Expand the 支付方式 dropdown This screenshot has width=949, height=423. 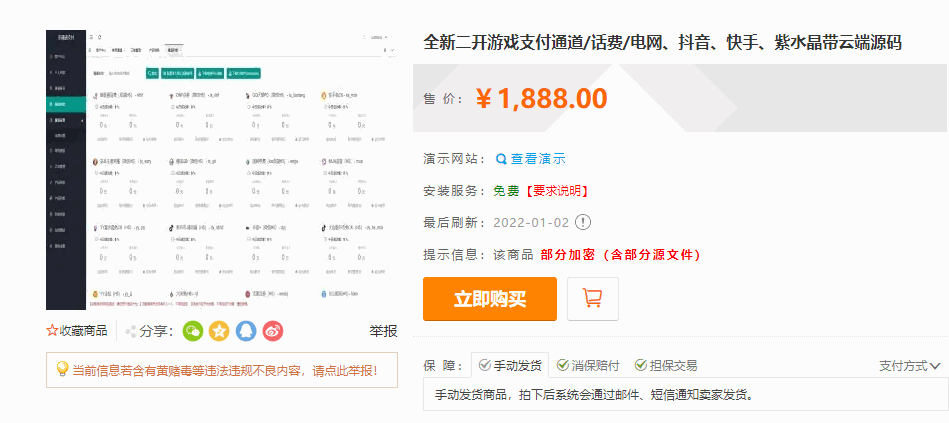pos(909,366)
